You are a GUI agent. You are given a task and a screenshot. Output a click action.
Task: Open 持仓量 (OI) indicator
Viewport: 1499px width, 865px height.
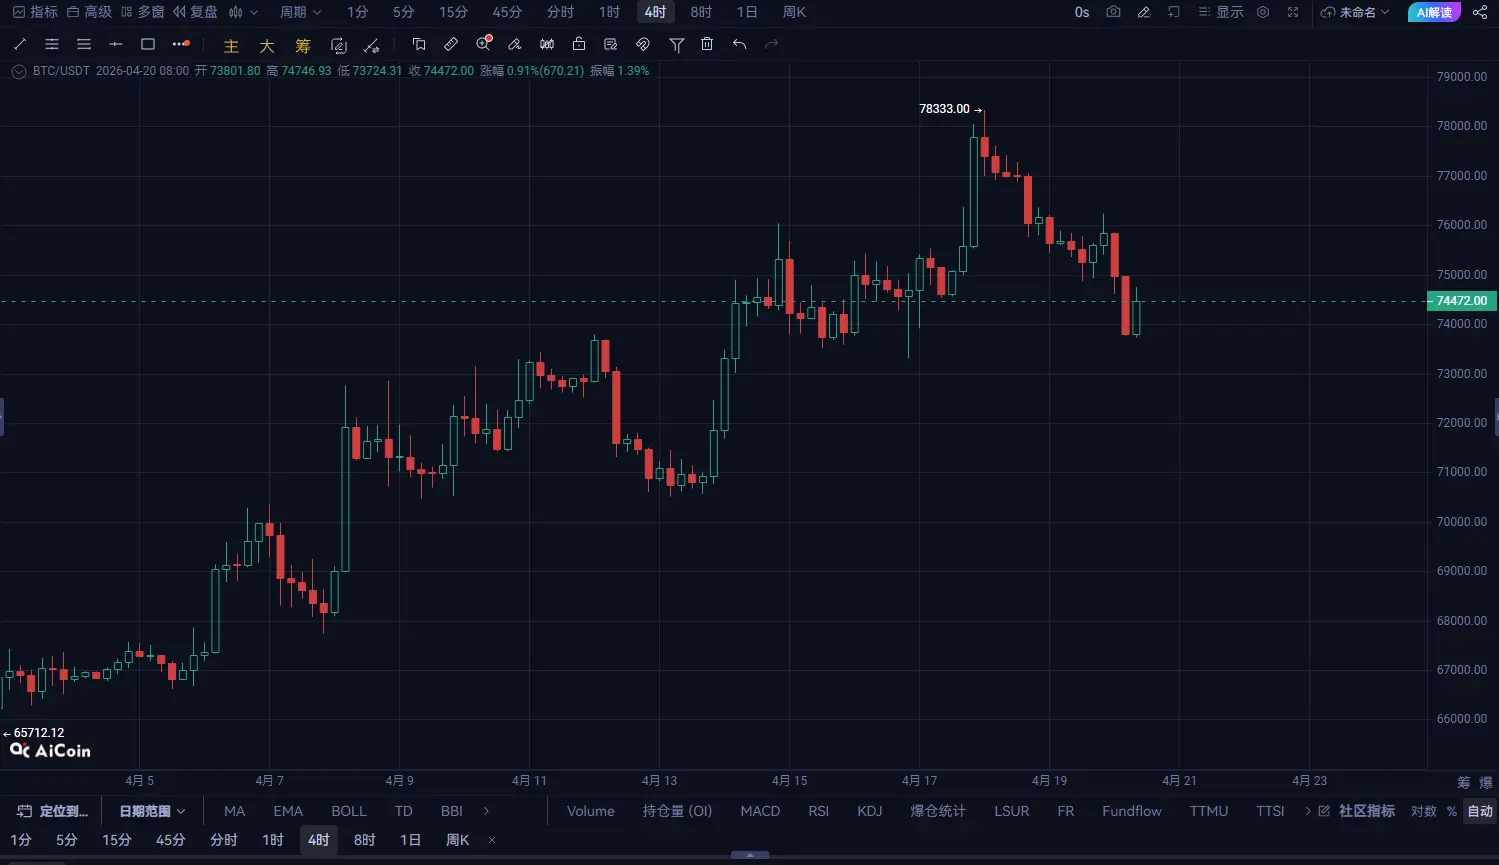tap(677, 811)
